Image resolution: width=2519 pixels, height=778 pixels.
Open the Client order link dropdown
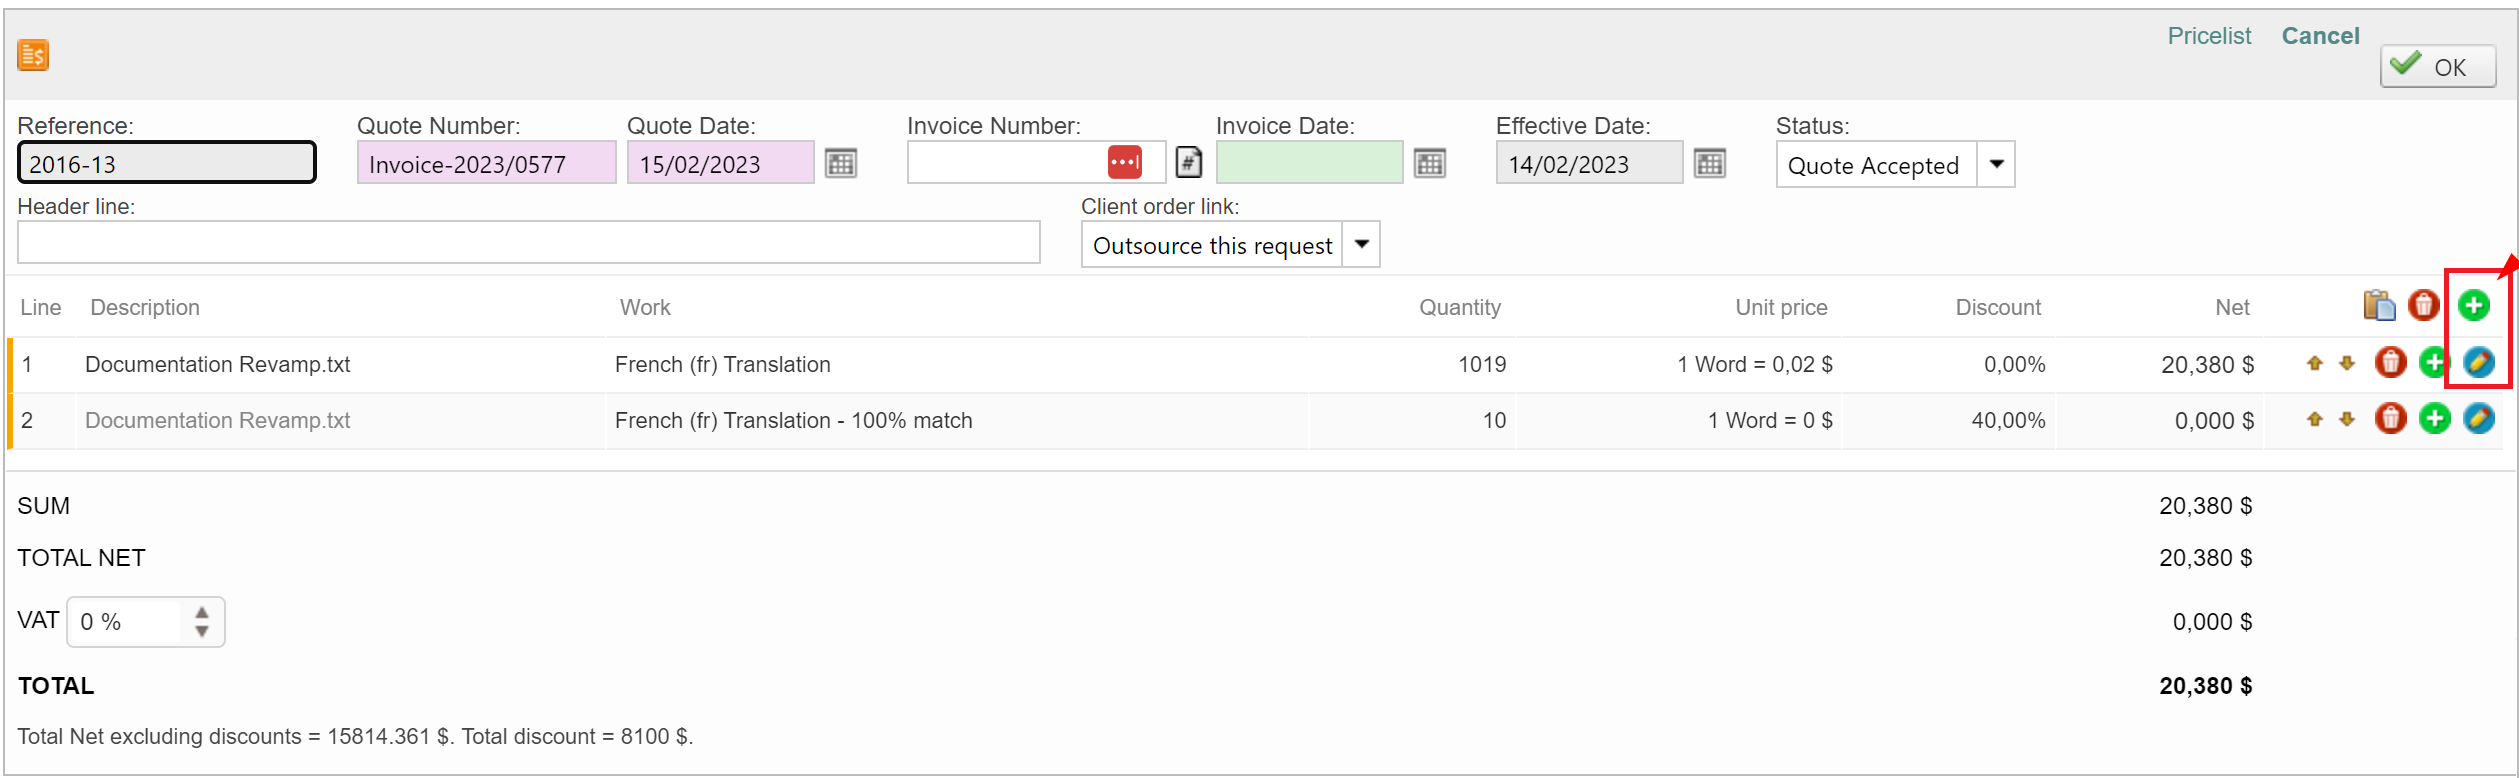[x=1361, y=244]
